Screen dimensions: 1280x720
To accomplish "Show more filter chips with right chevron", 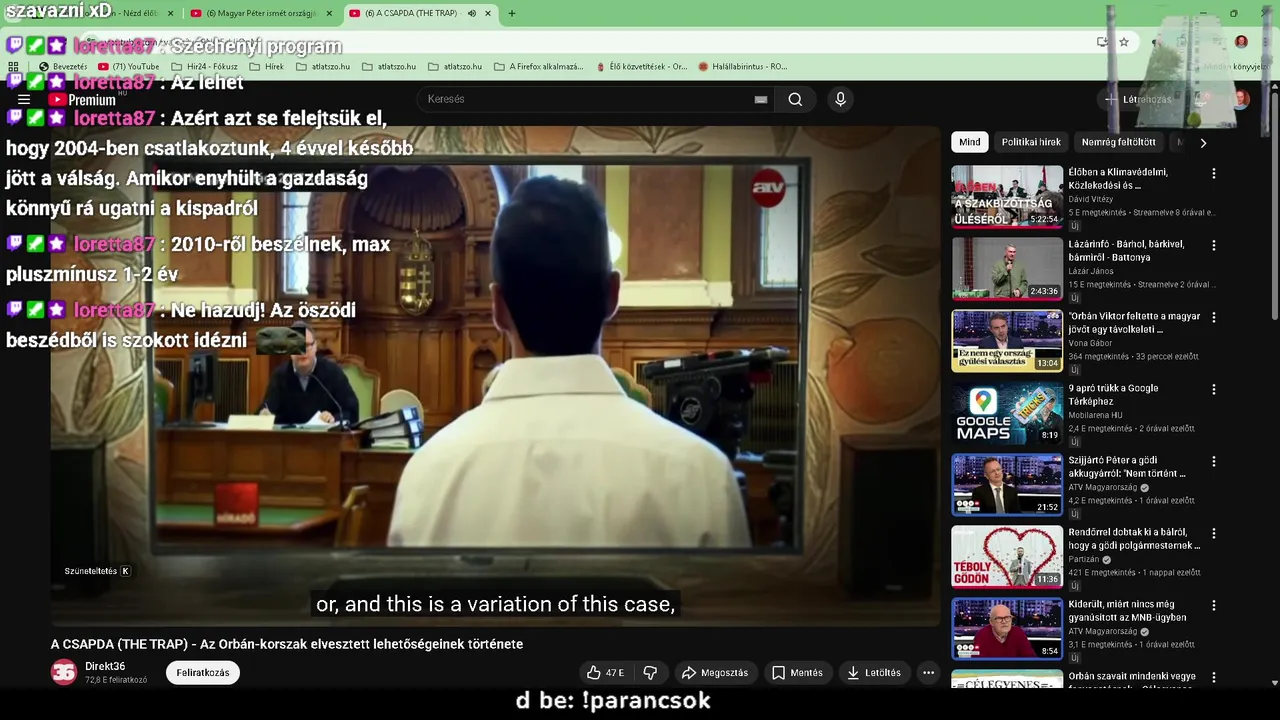I will pos(1203,143).
